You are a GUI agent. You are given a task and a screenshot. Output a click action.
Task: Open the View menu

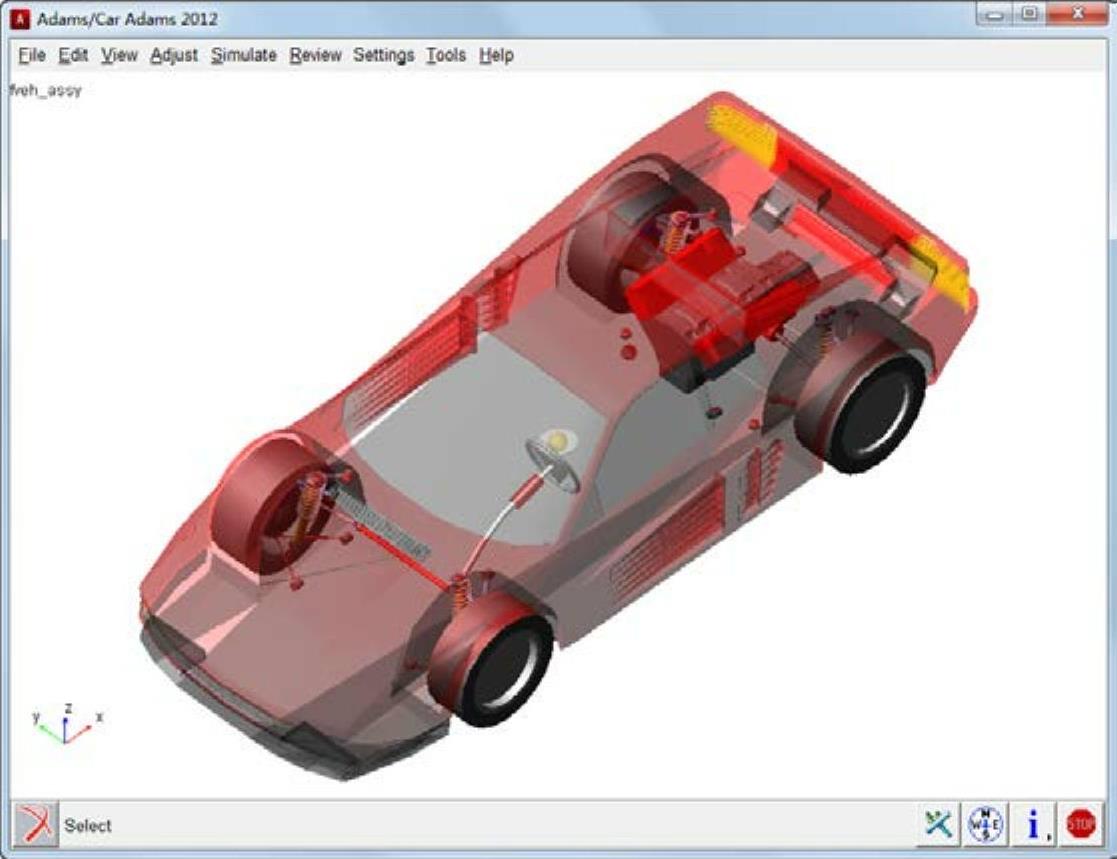click(x=119, y=55)
